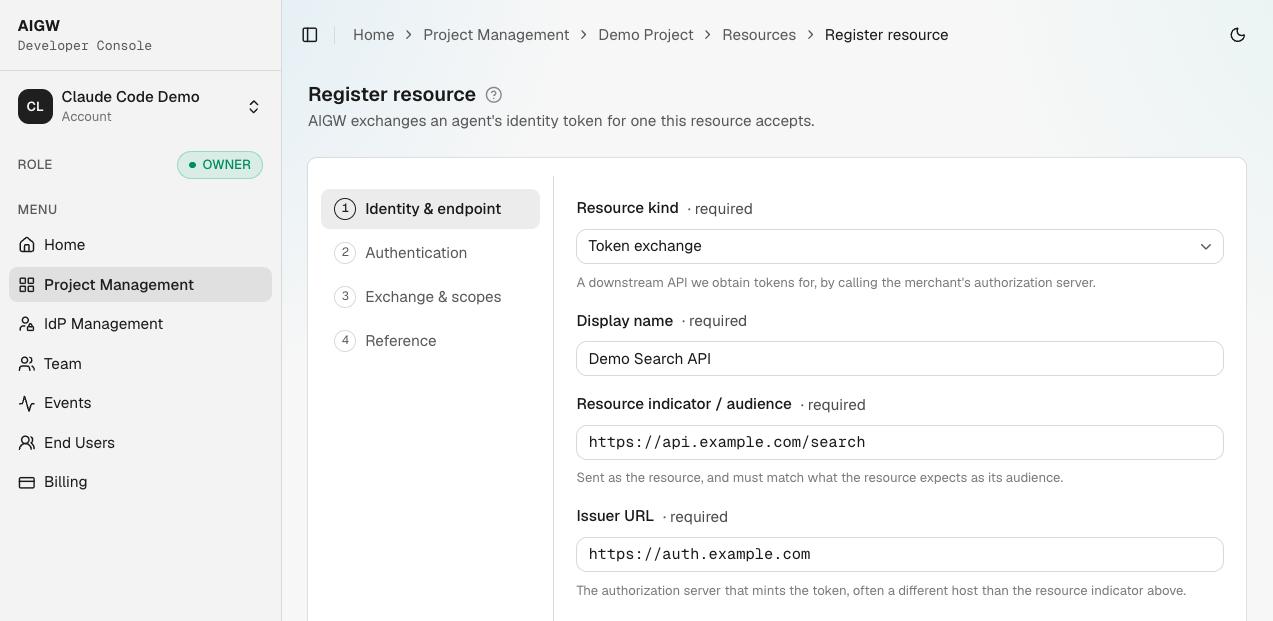Click the Home house icon in menu
The height and width of the screenshot is (621, 1273).
[27, 245]
